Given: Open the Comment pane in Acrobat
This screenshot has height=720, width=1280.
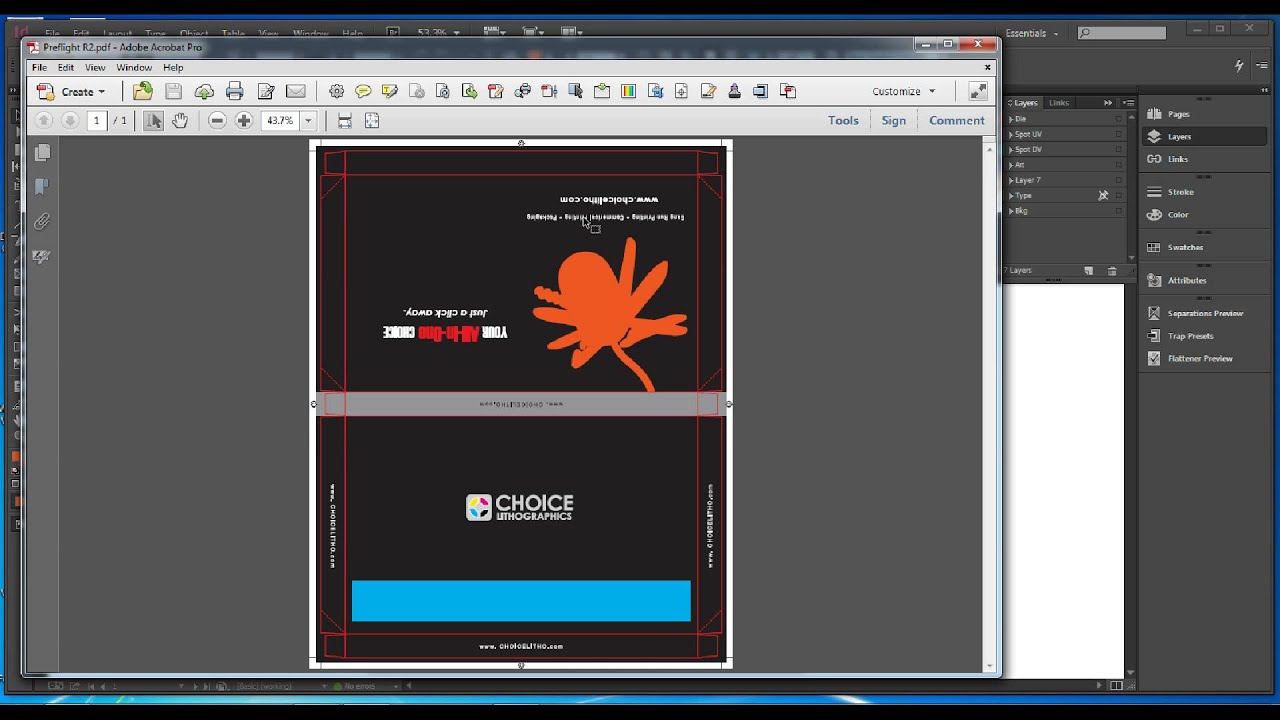Looking at the screenshot, I should [x=956, y=120].
